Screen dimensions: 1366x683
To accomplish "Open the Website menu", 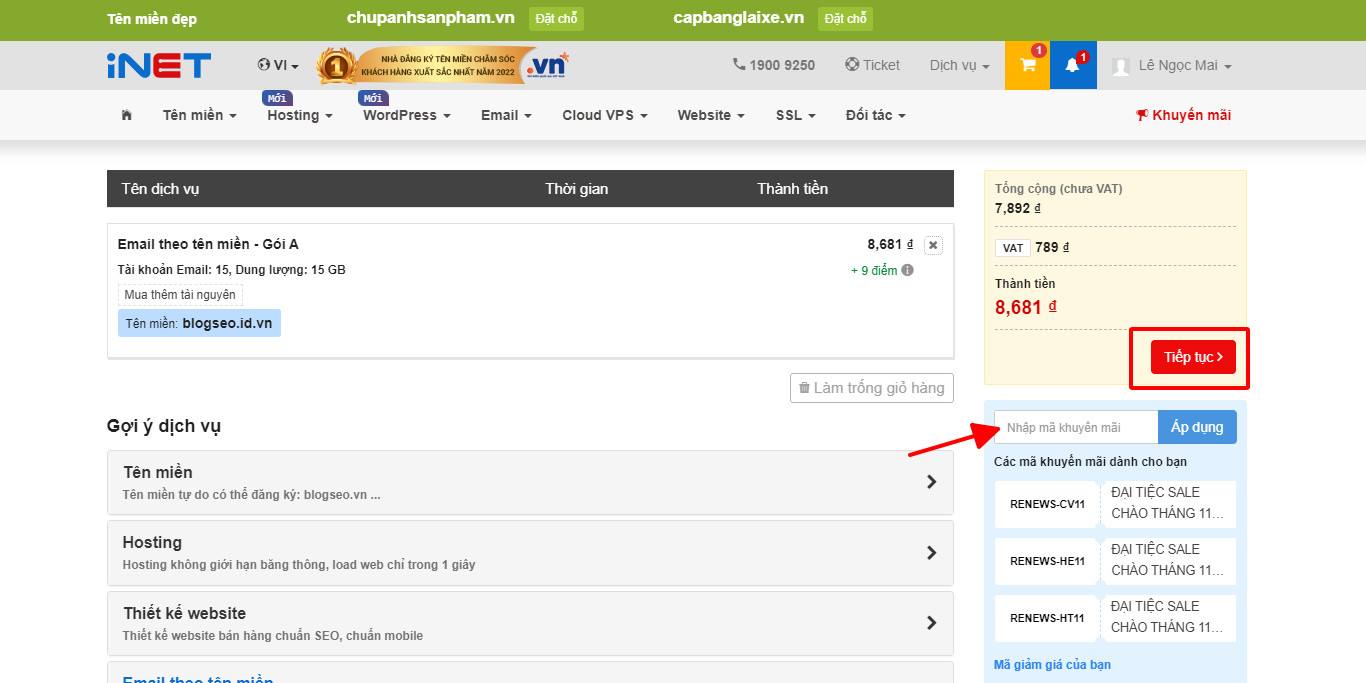I will pos(711,115).
